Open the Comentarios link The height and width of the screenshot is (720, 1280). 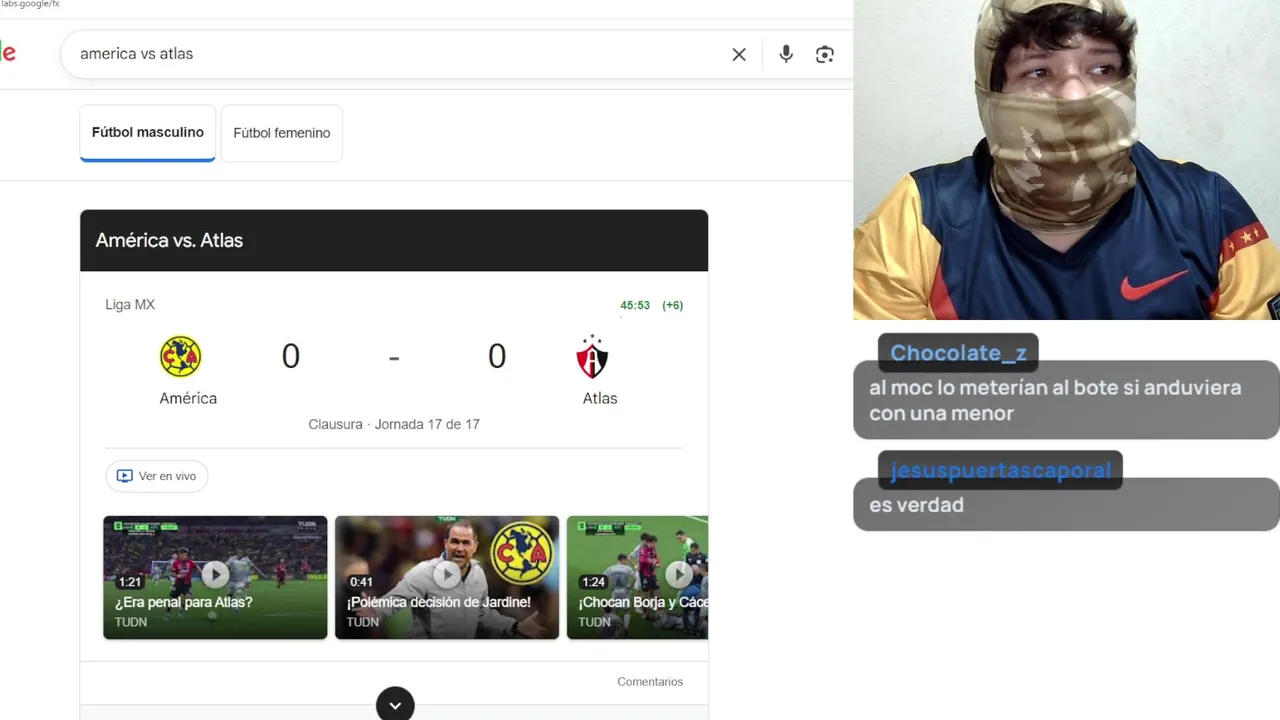coord(650,682)
